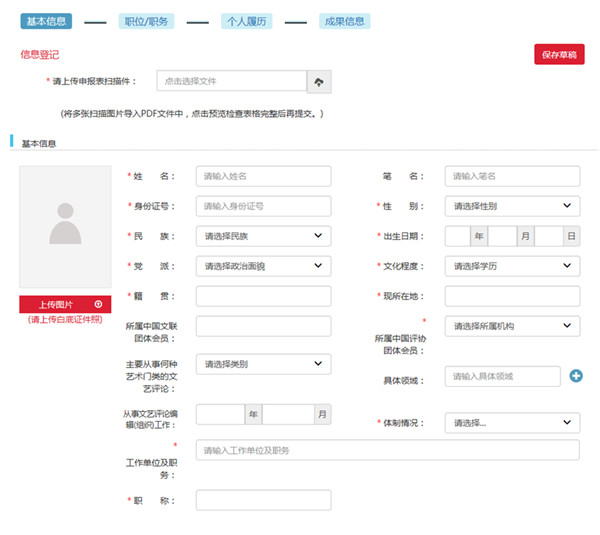
Task: Focus the 请输入身份证号 input field
Action: [263, 206]
